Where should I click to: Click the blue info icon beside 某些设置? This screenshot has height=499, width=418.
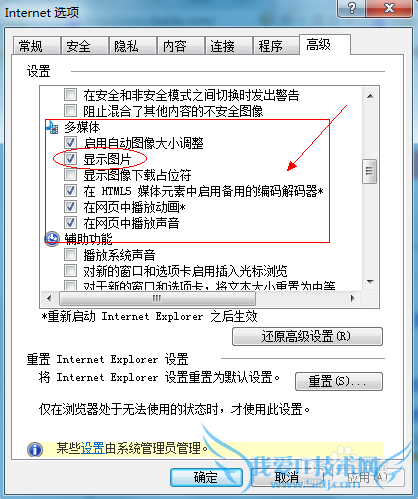point(35,449)
